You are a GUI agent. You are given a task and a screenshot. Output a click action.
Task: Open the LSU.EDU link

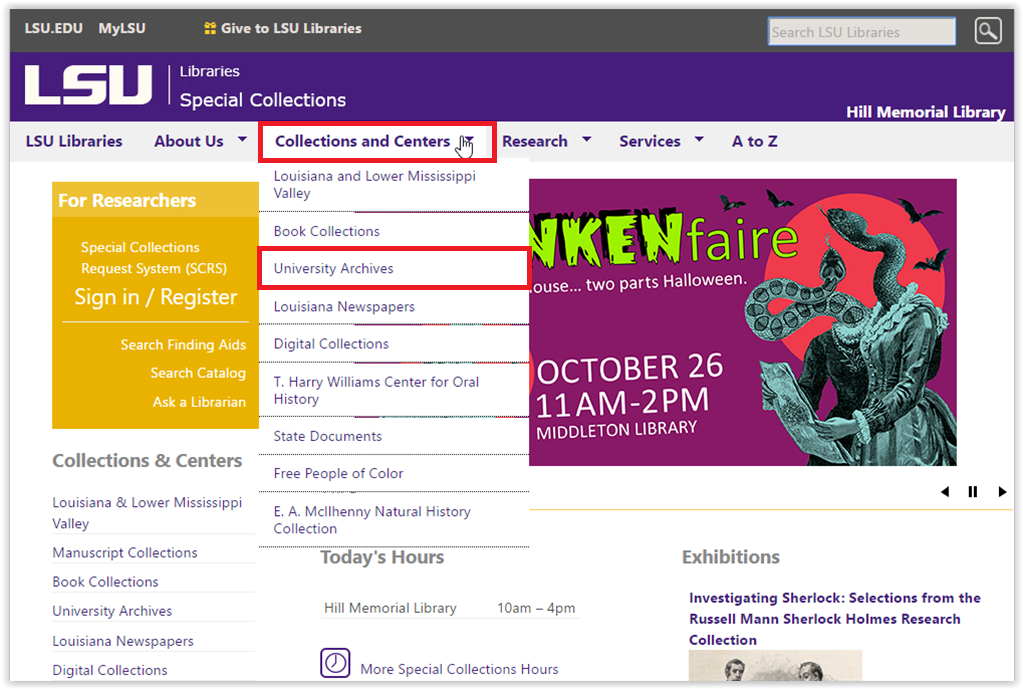(53, 28)
